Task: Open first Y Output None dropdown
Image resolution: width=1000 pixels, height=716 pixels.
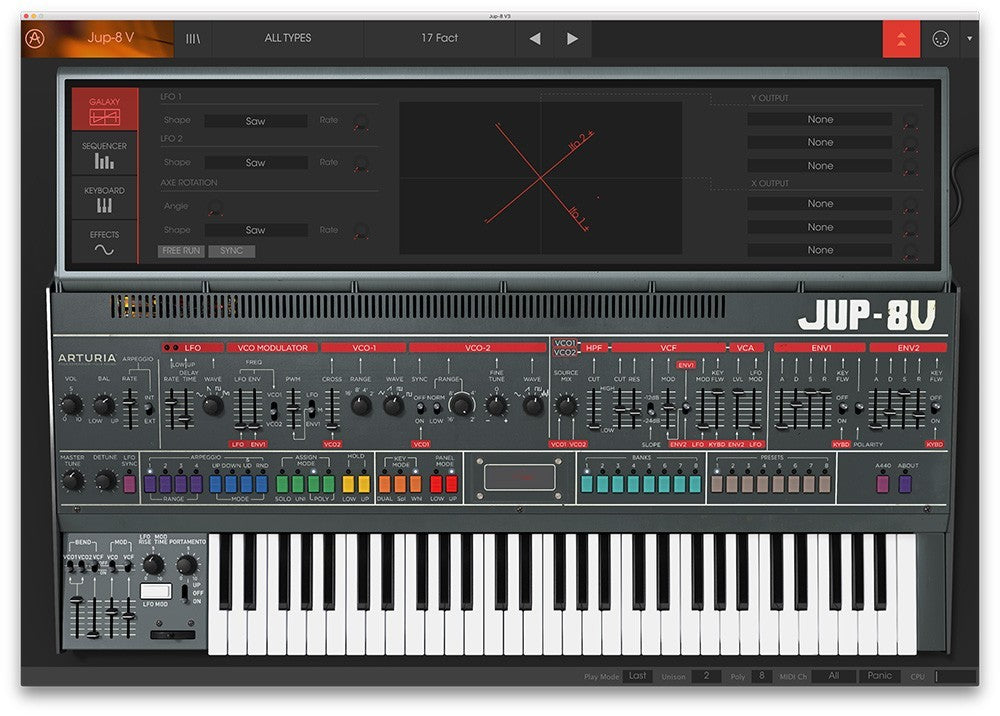Action: [820, 119]
